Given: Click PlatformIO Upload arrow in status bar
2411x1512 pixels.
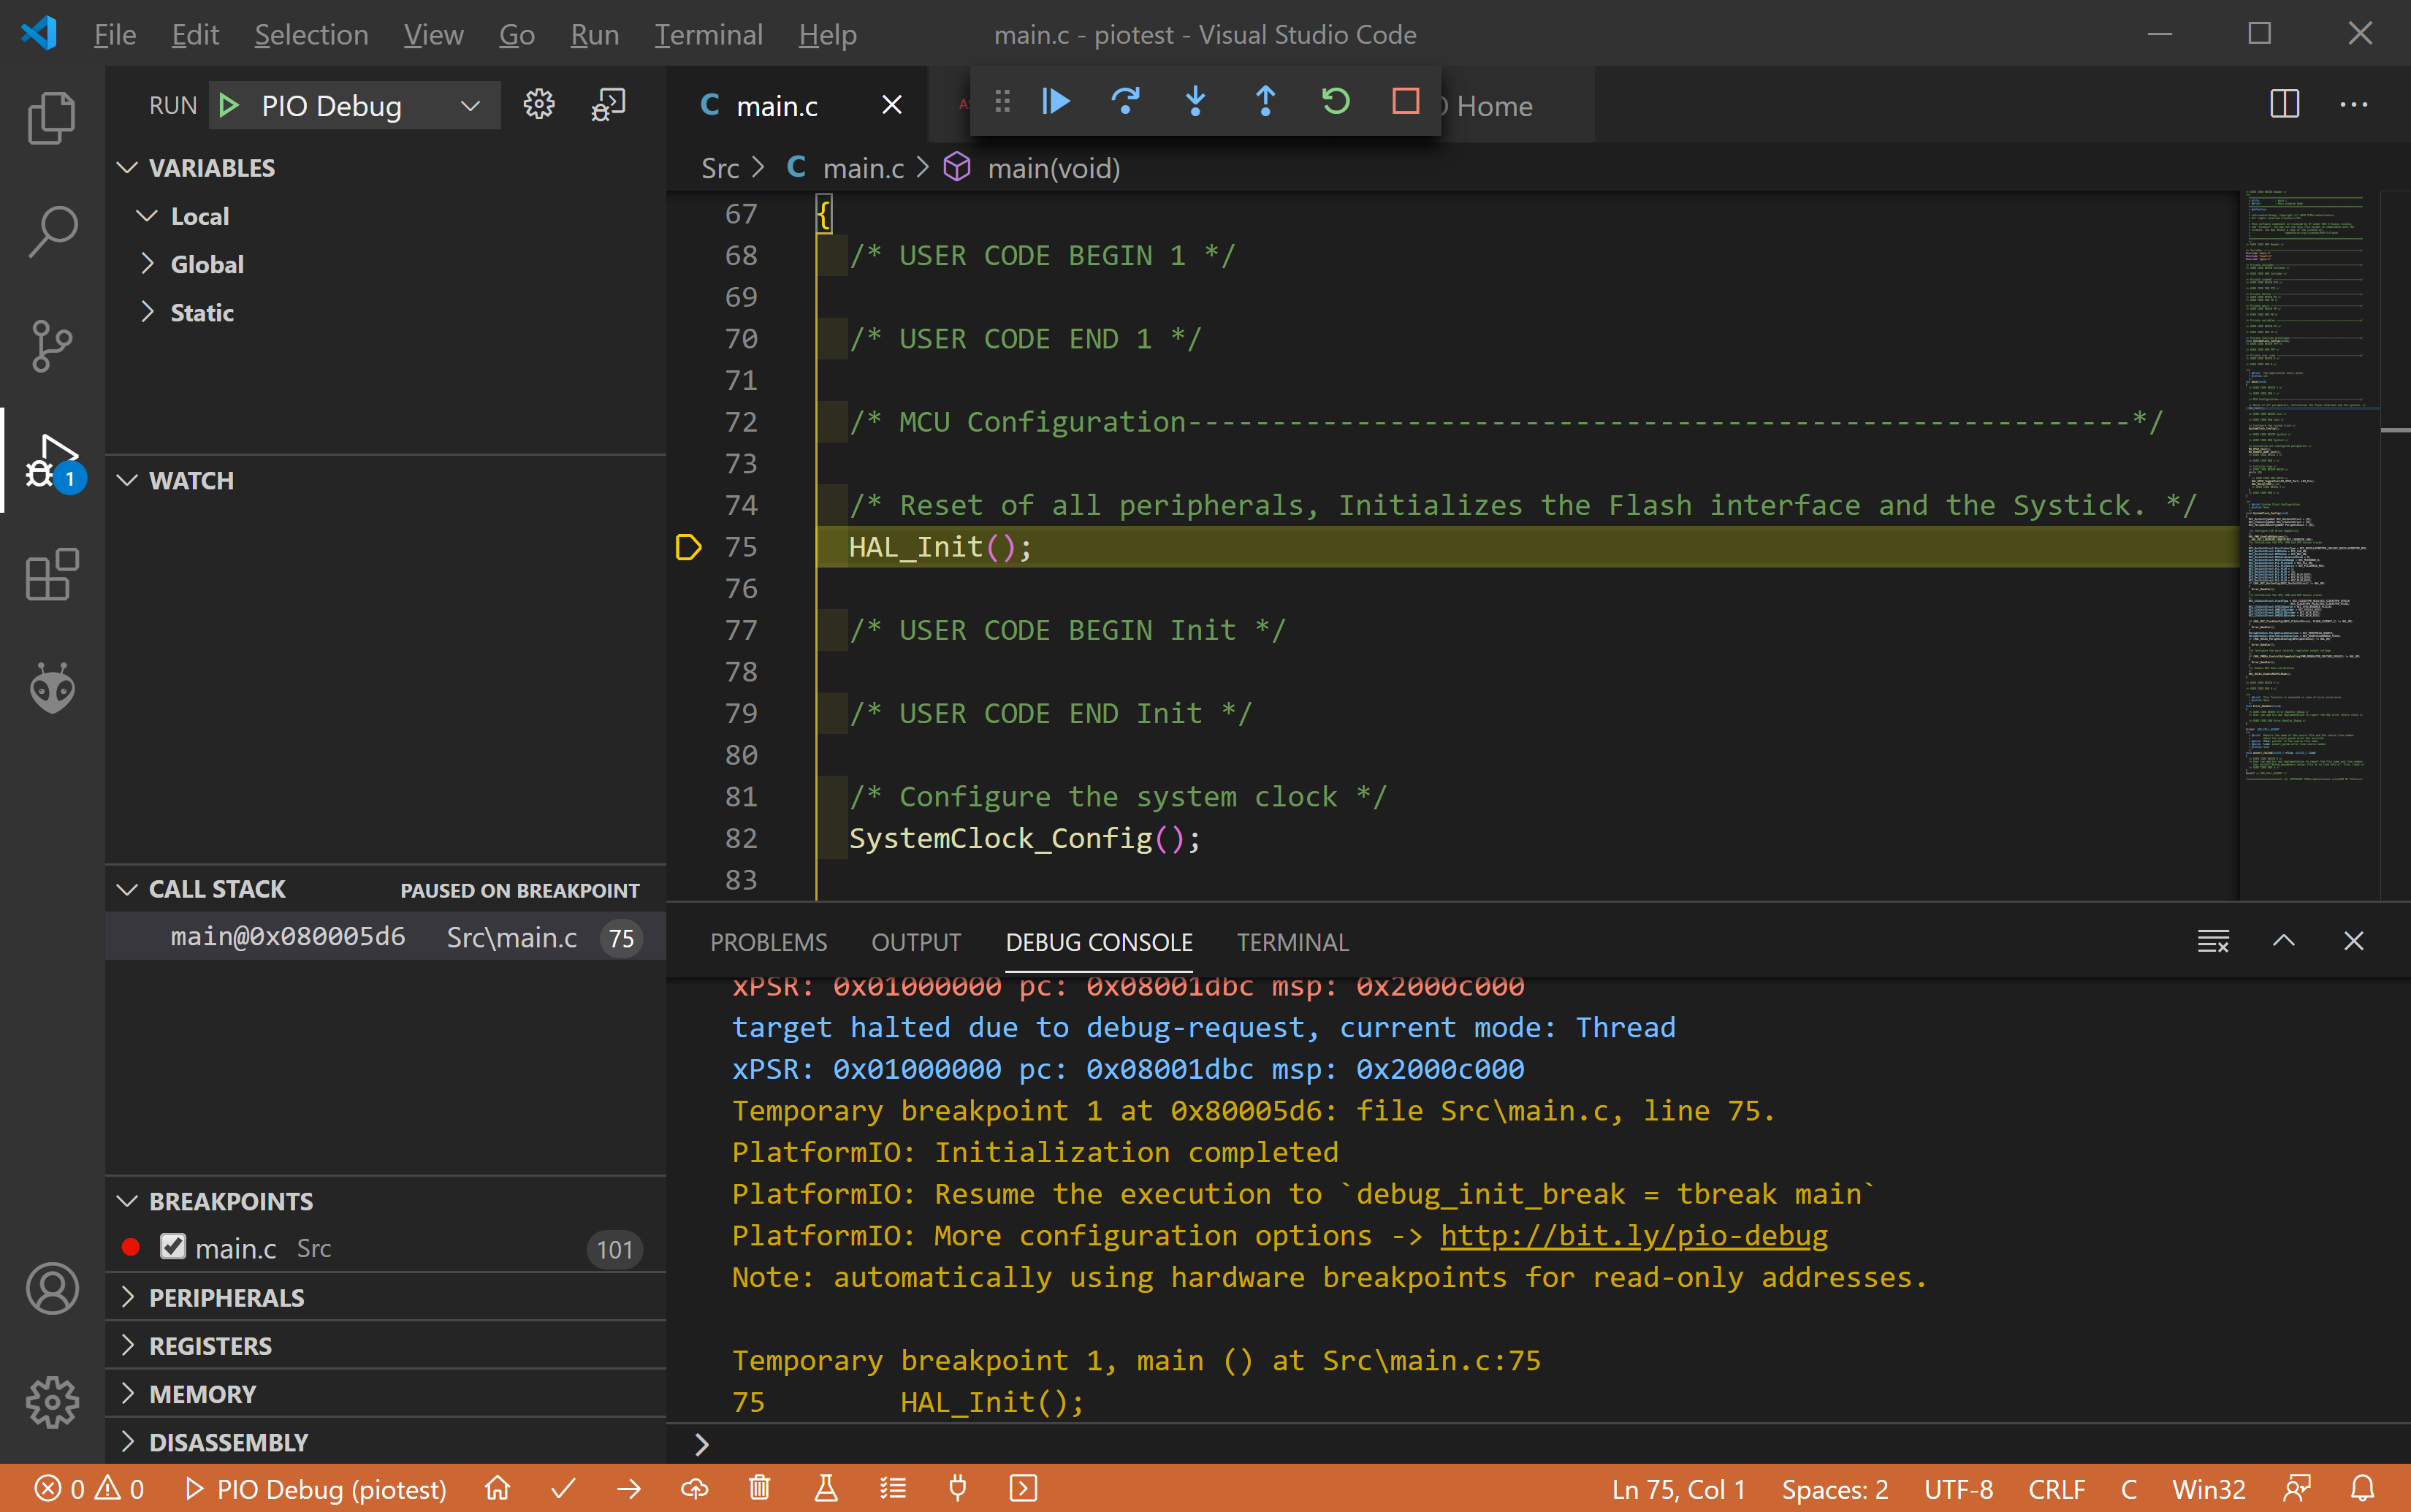Looking at the screenshot, I should [629, 1488].
